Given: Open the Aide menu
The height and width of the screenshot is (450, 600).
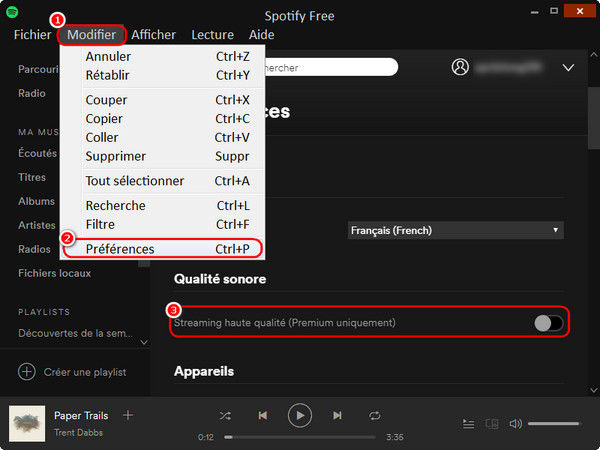Looking at the screenshot, I should click(x=261, y=35).
